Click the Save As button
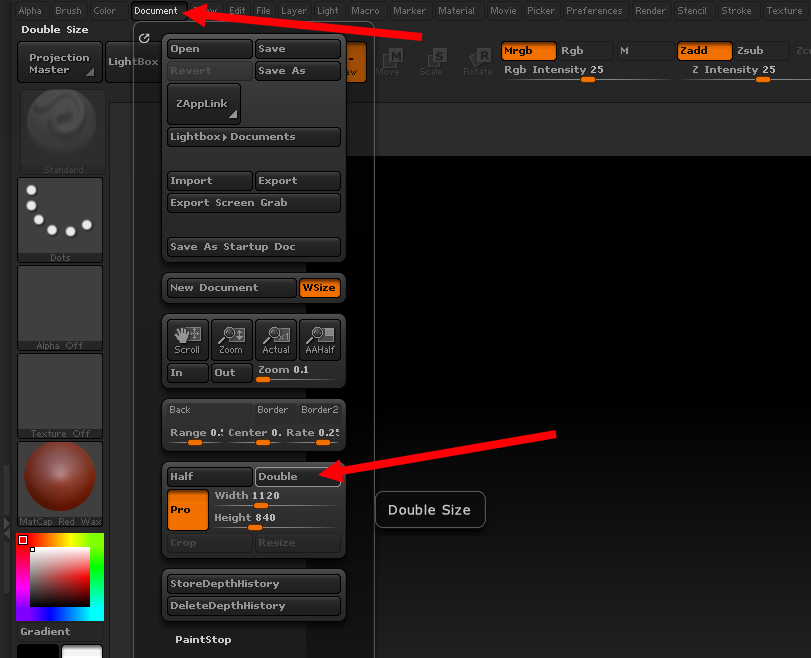 298,71
